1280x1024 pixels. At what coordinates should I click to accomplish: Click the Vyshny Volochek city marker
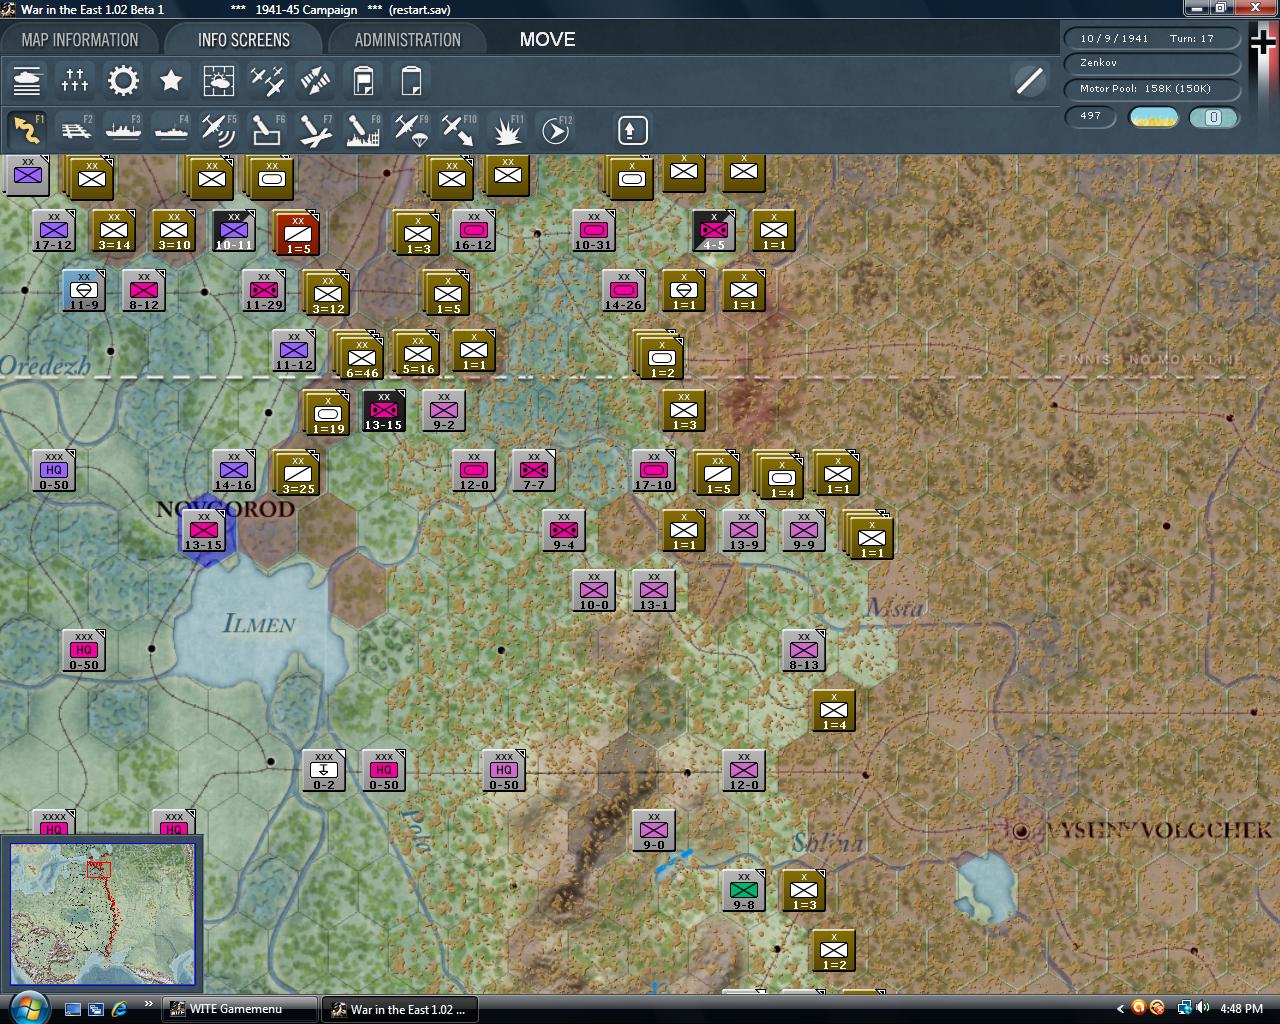point(1021,830)
